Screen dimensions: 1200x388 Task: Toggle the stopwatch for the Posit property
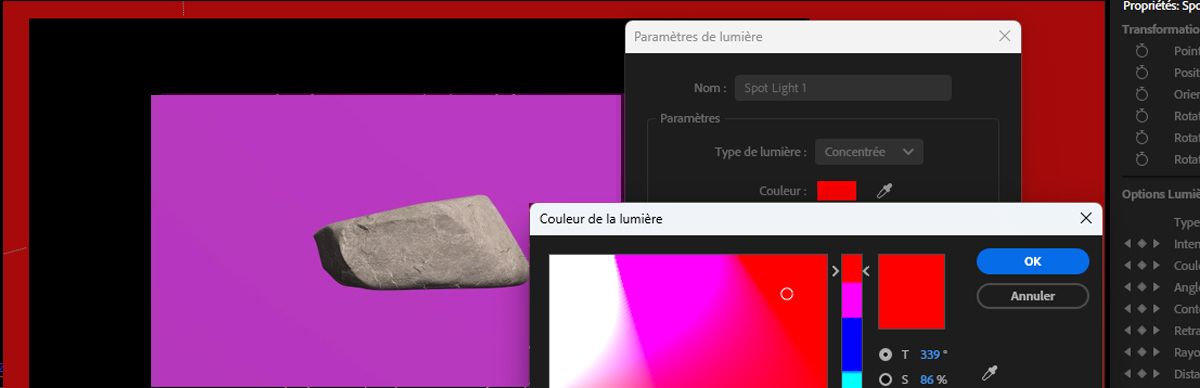(1142, 73)
